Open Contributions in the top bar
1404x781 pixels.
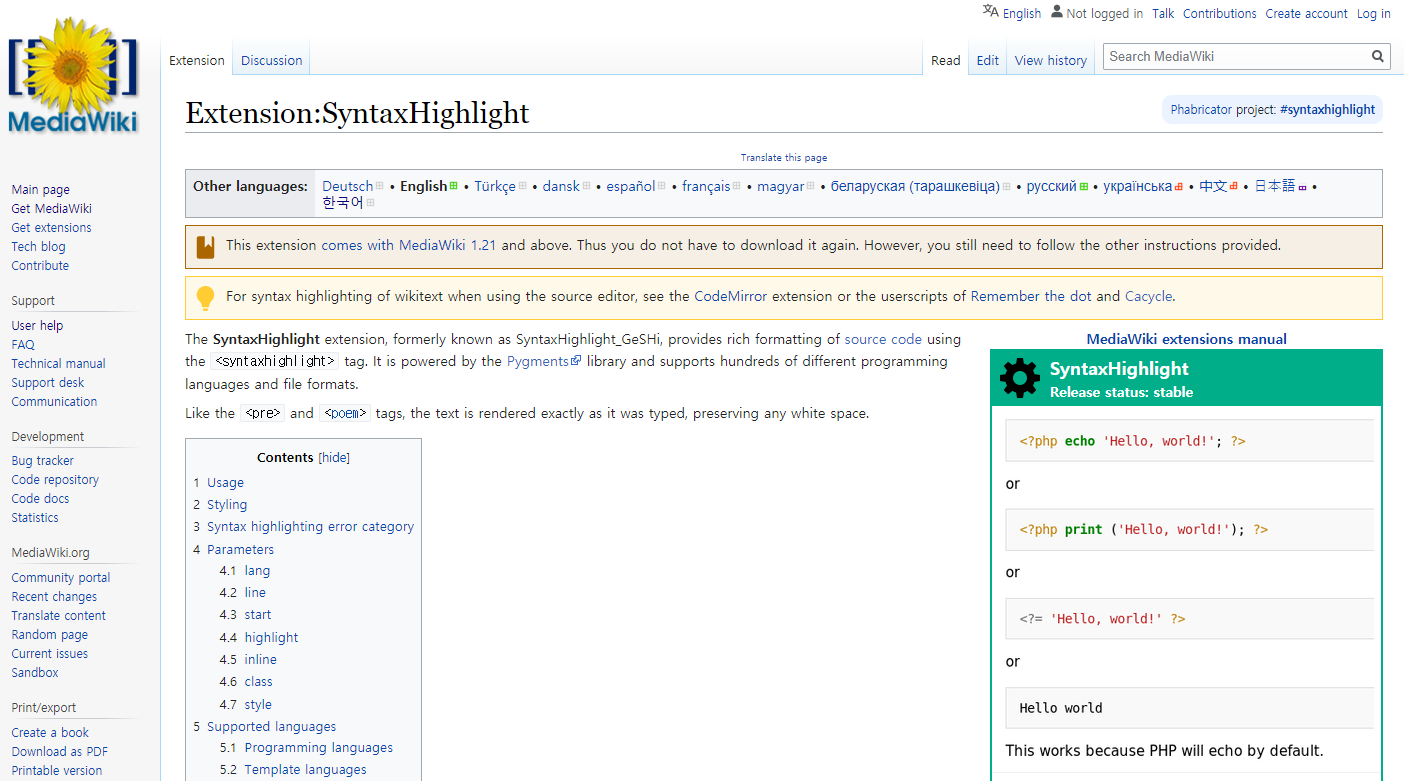click(x=1220, y=13)
